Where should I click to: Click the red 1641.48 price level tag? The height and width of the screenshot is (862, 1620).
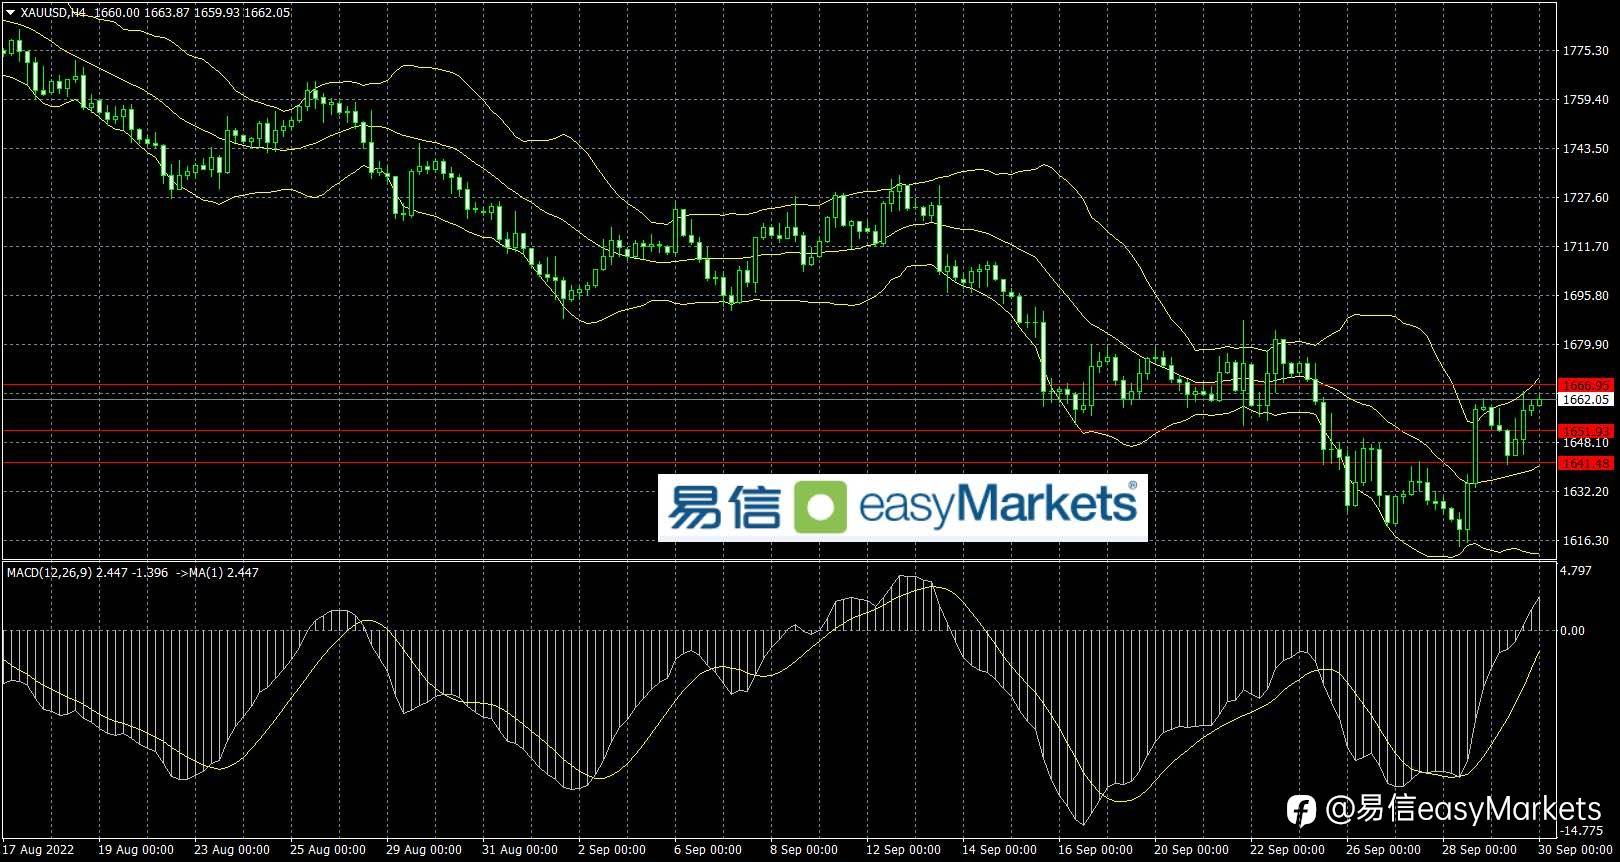coord(1586,463)
